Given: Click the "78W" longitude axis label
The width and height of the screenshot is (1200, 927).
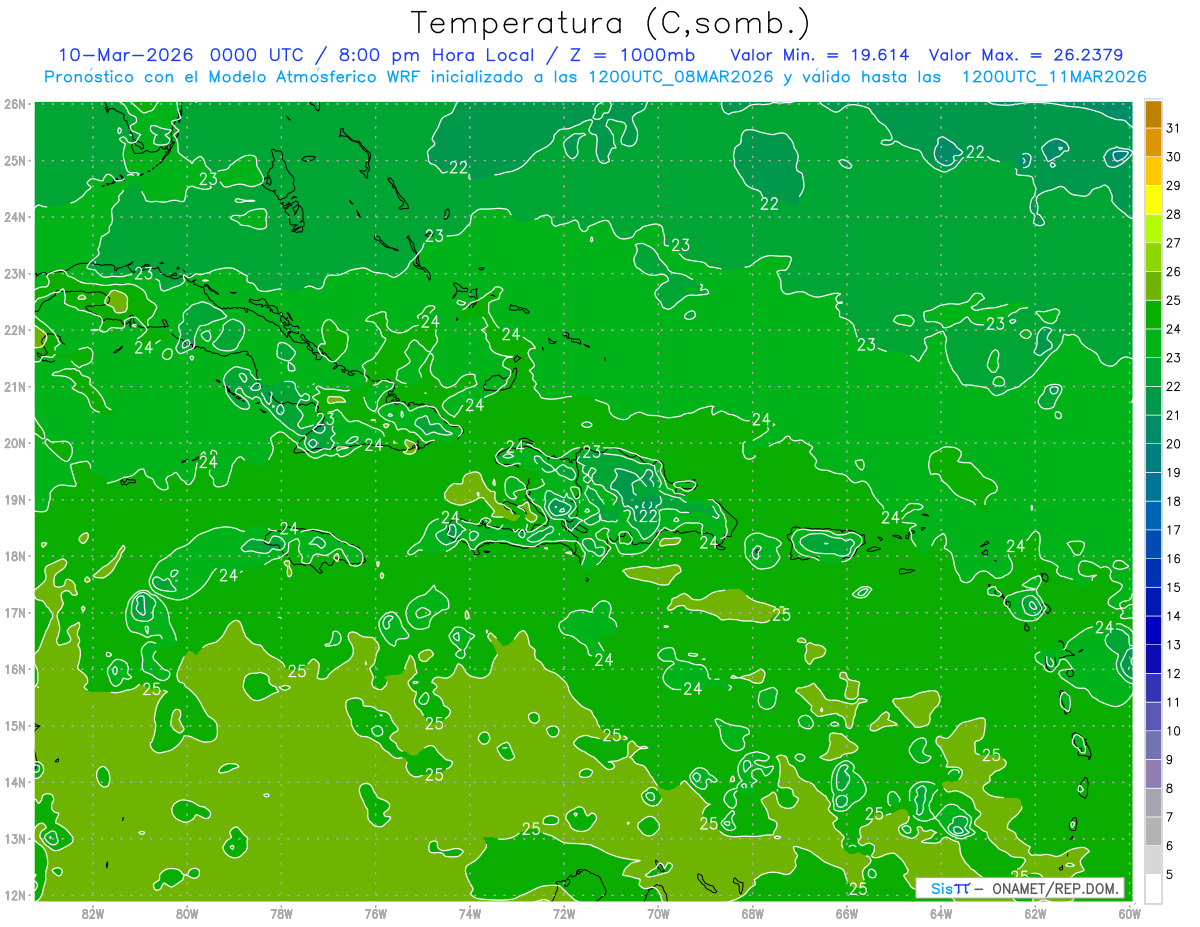Looking at the screenshot, I should pos(281,912).
